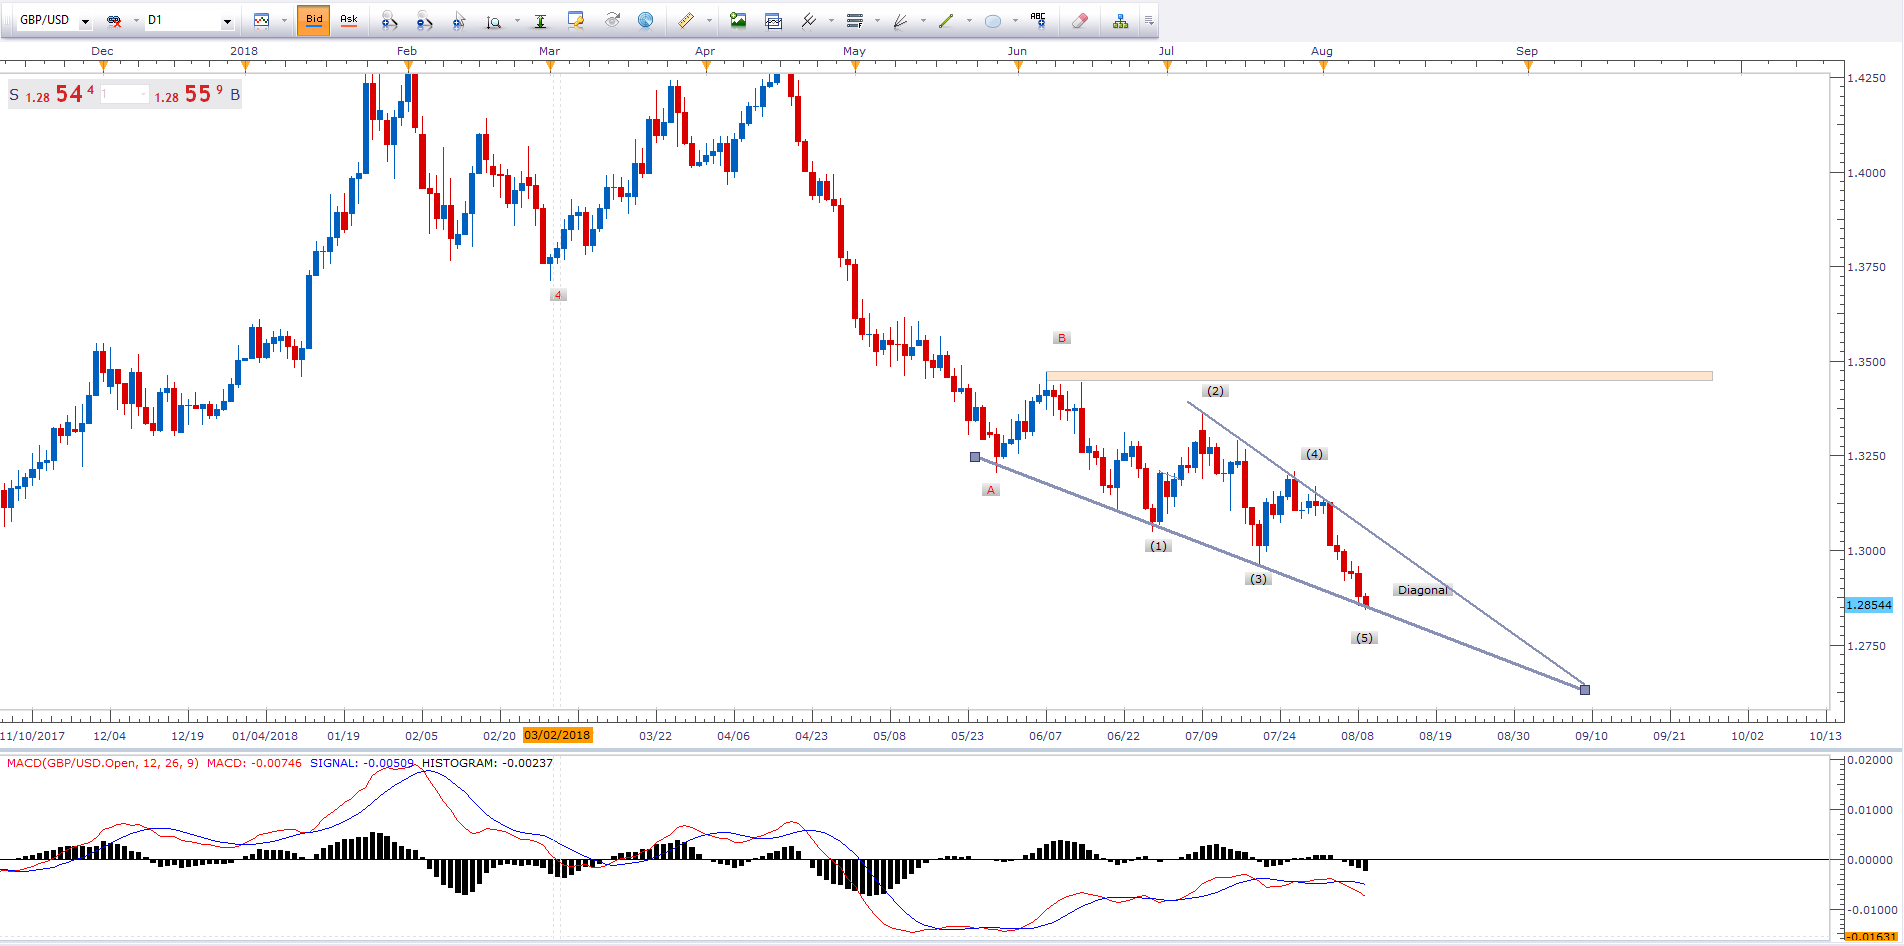Image resolution: width=1904 pixels, height=946 pixels.
Task: Click the orange resistance zone rectangle
Action: (1379, 376)
